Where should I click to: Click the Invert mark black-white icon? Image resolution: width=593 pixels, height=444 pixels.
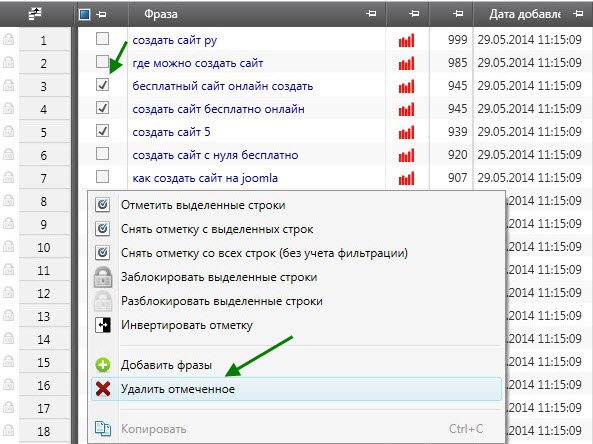tap(103, 325)
